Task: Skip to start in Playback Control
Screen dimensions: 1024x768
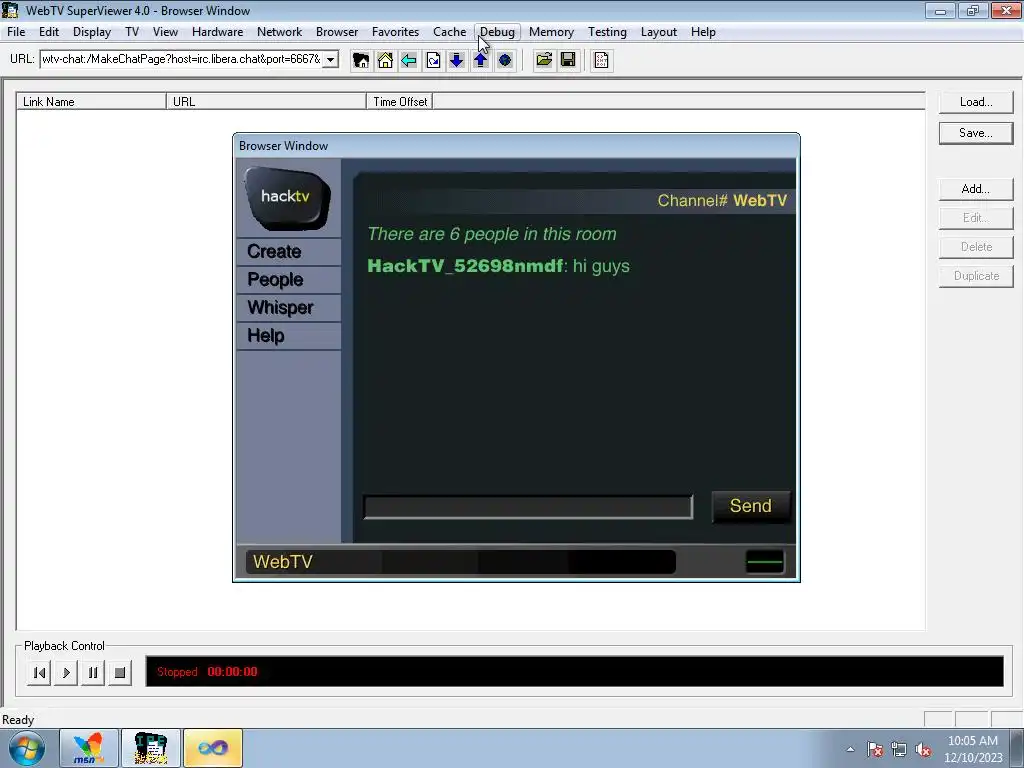Action: (39, 673)
